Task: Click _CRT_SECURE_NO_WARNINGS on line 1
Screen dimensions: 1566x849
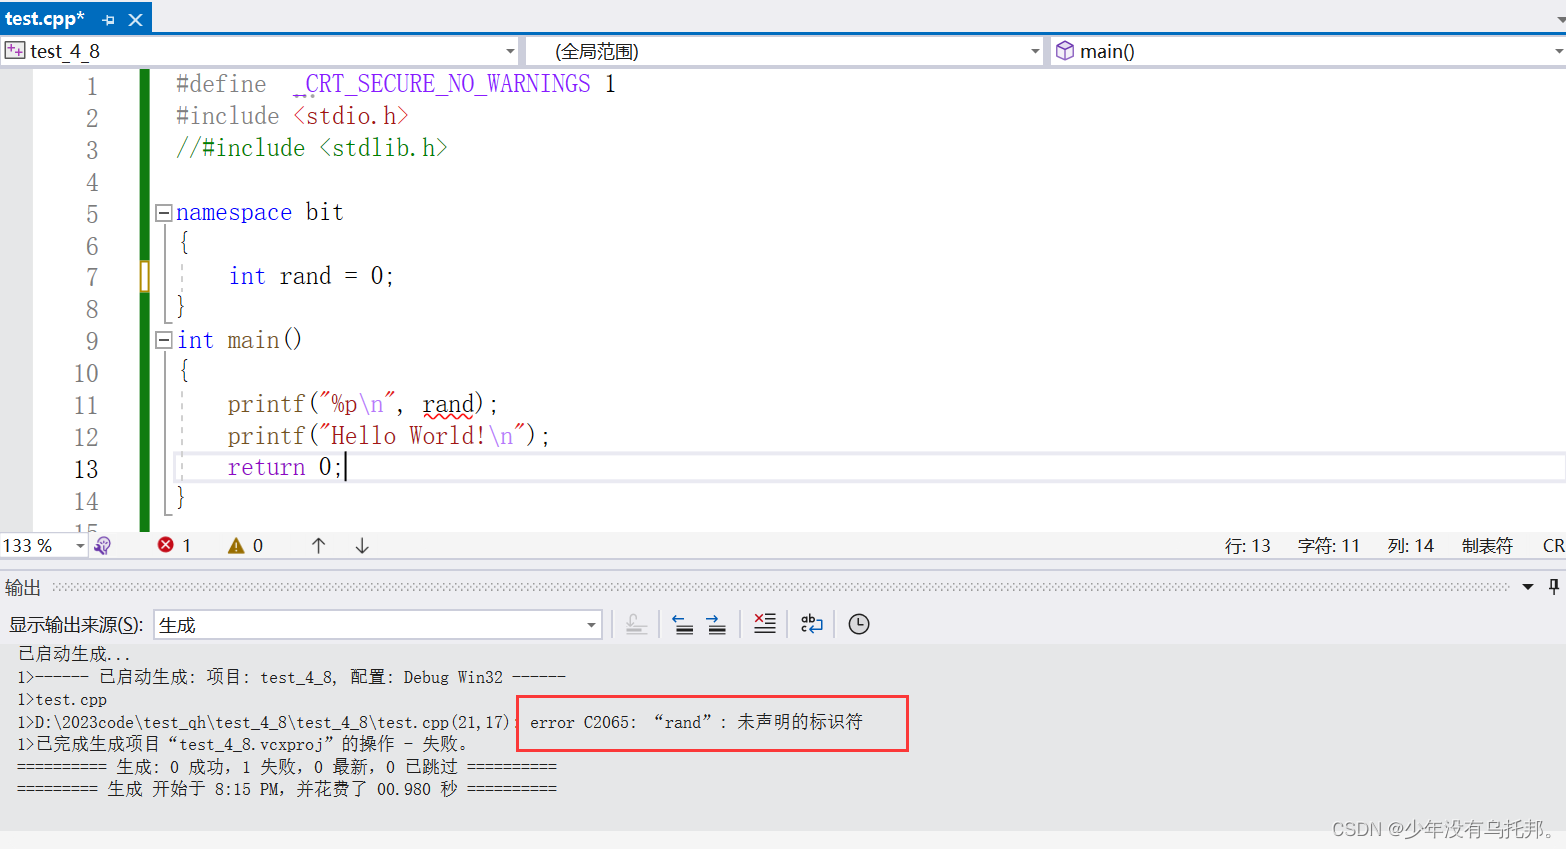Action: (441, 84)
